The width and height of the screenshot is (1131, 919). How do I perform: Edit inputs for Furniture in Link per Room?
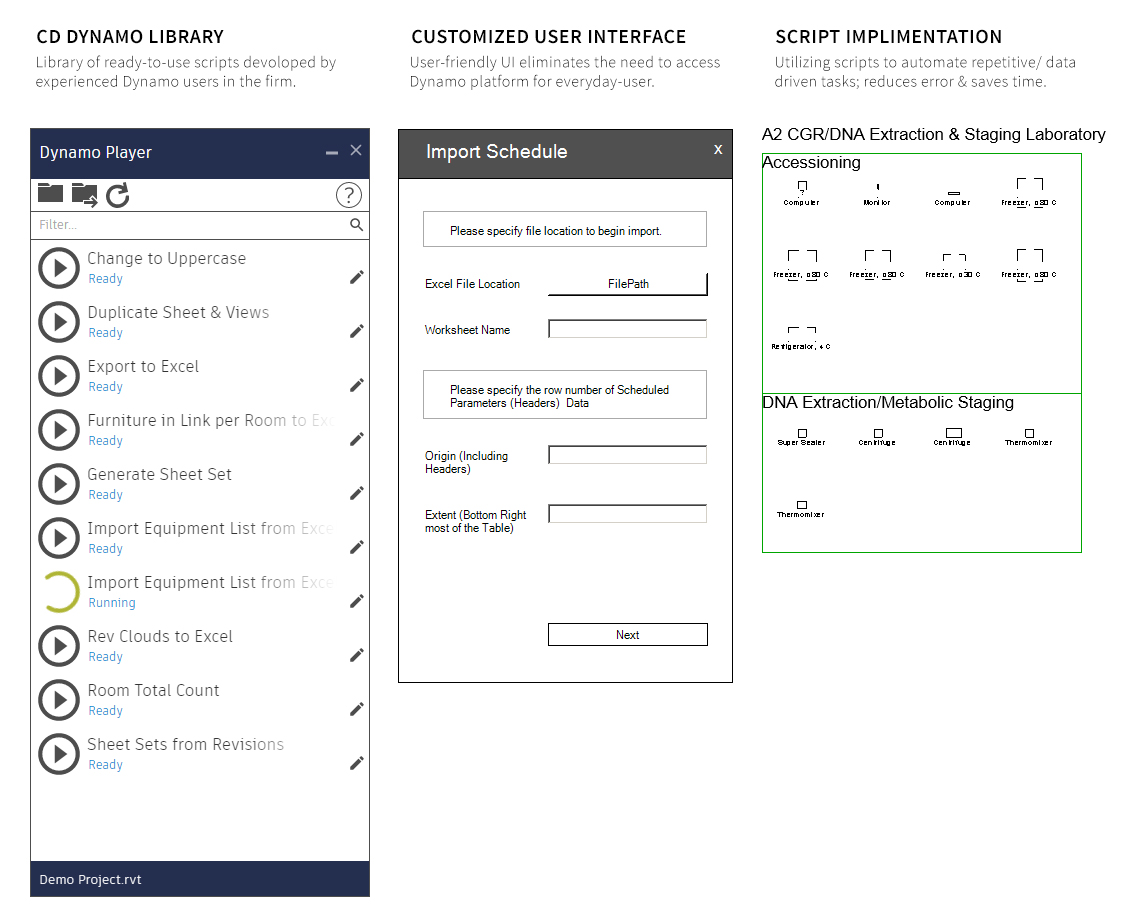[356, 439]
